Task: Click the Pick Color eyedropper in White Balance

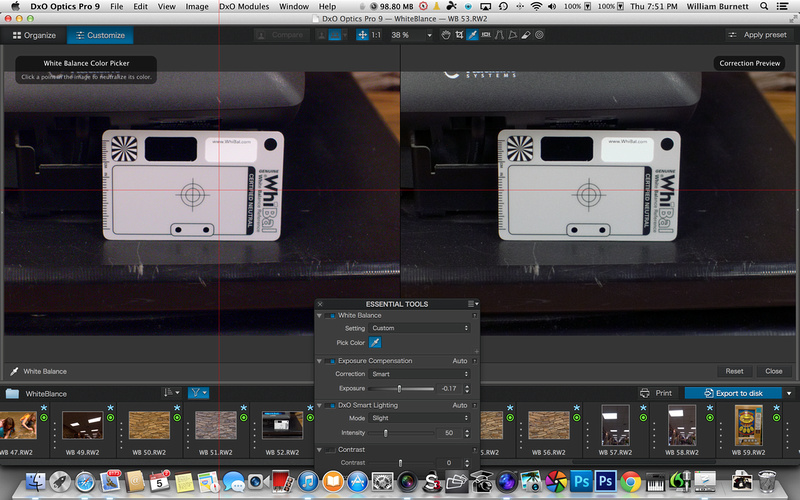Action: (x=375, y=342)
